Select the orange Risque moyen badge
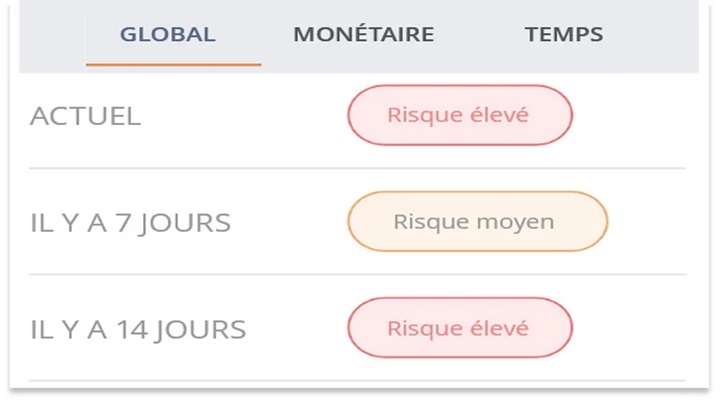 pos(478,221)
